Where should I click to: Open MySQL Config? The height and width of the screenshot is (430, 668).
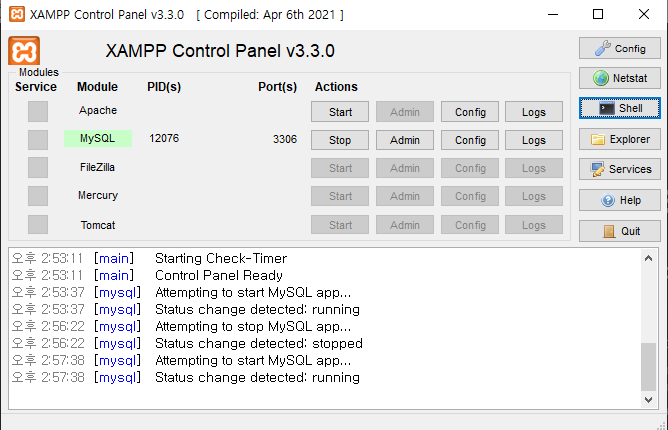pyautogui.click(x=470, y=140)
